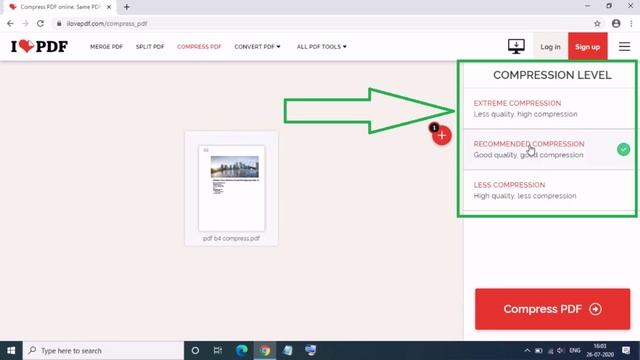Click the volume speaker tray icon

coord(560,351)
